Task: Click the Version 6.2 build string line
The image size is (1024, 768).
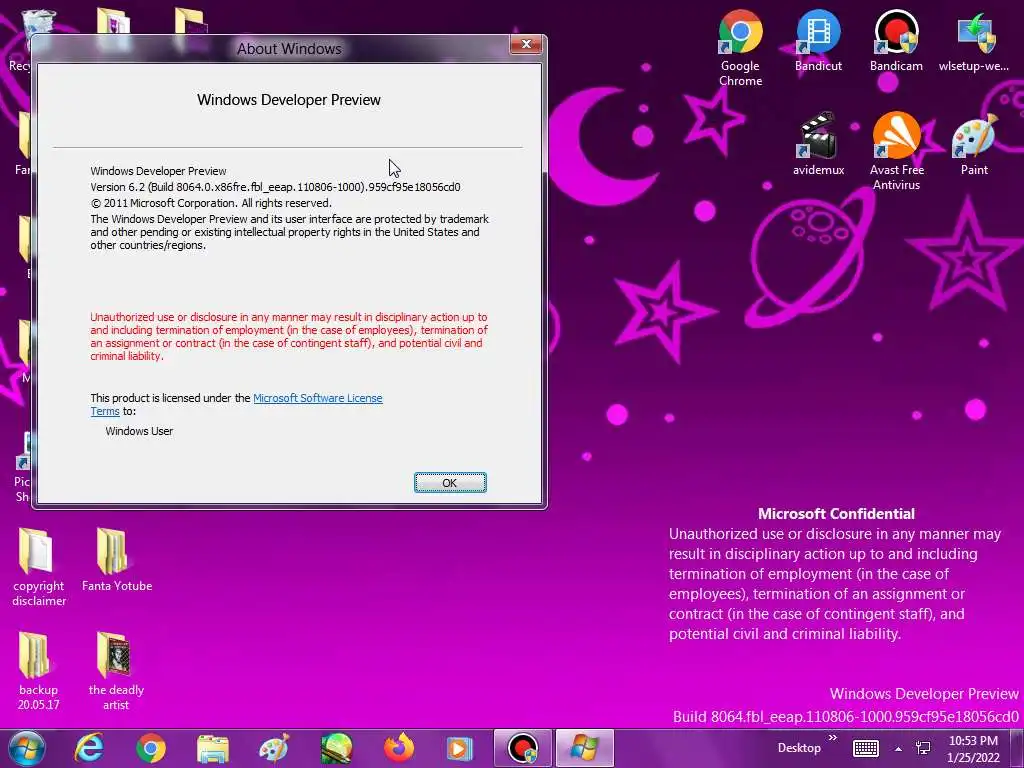Action: coord(275,187)
